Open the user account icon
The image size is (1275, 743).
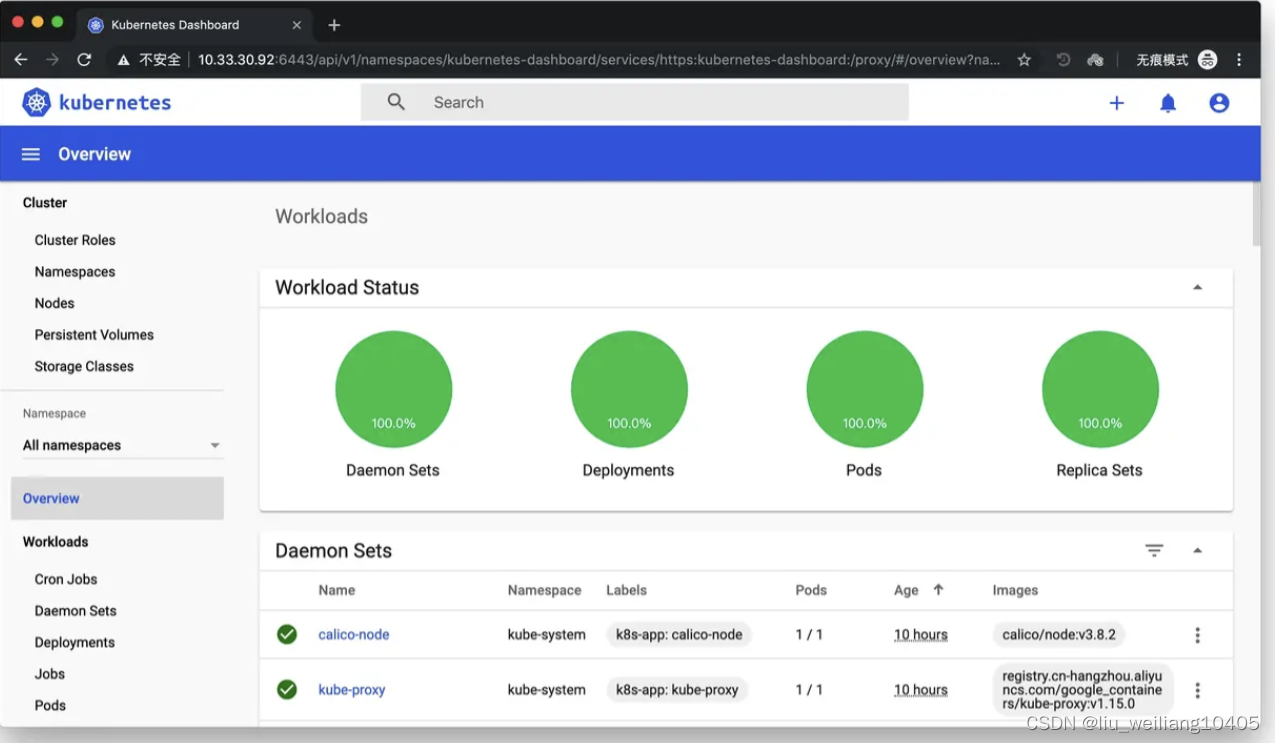tap(1219, 102)
